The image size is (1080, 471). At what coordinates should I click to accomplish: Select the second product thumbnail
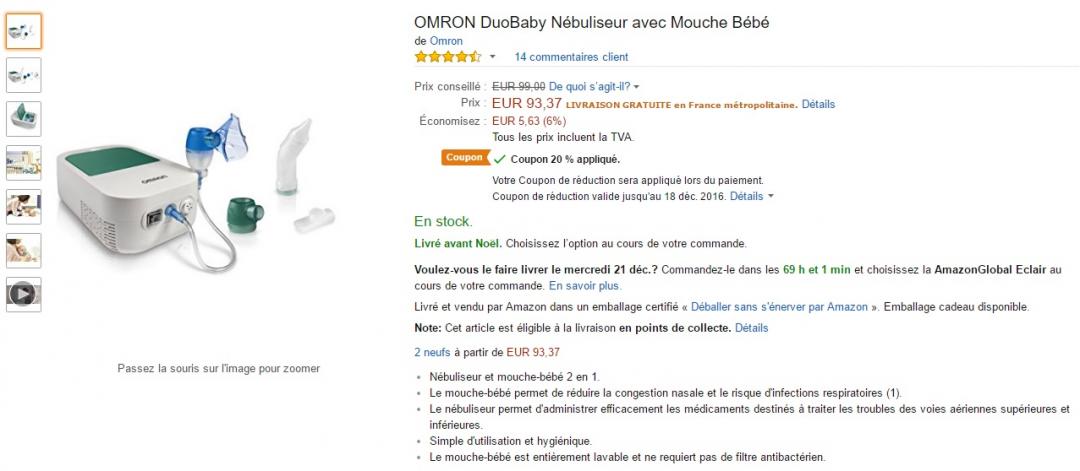click(x=24, y=75)
